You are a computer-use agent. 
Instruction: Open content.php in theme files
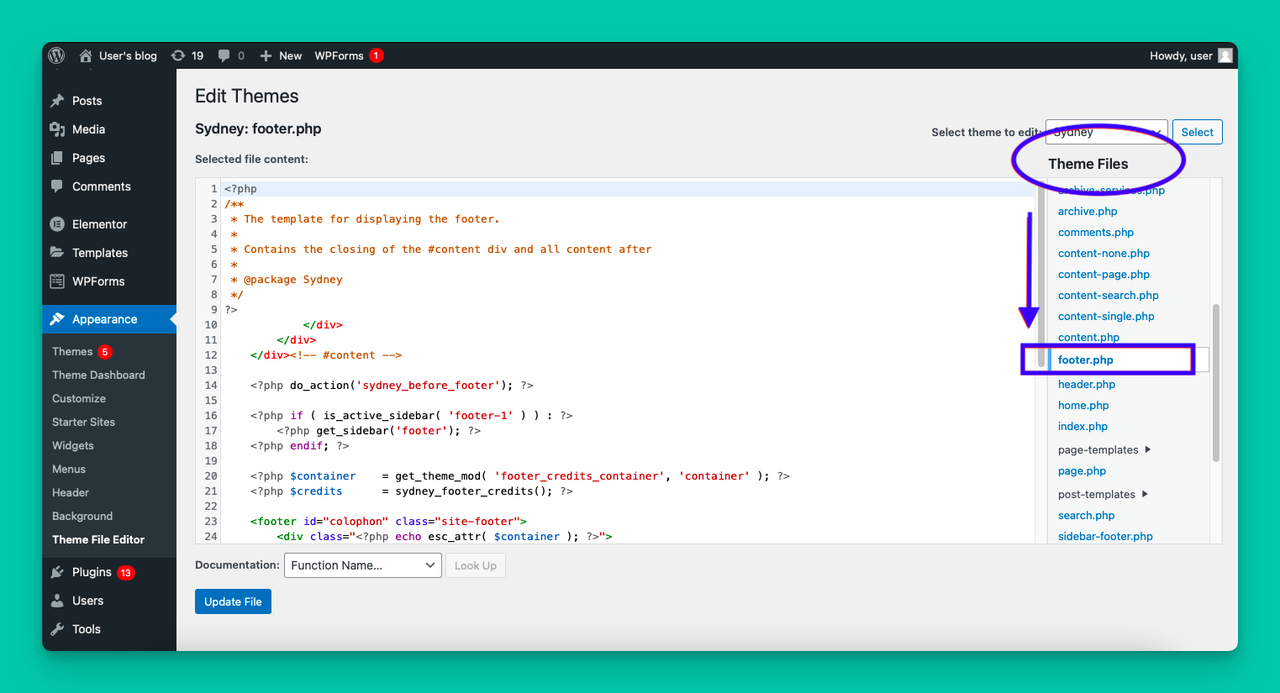click(x=1089, y=337)
